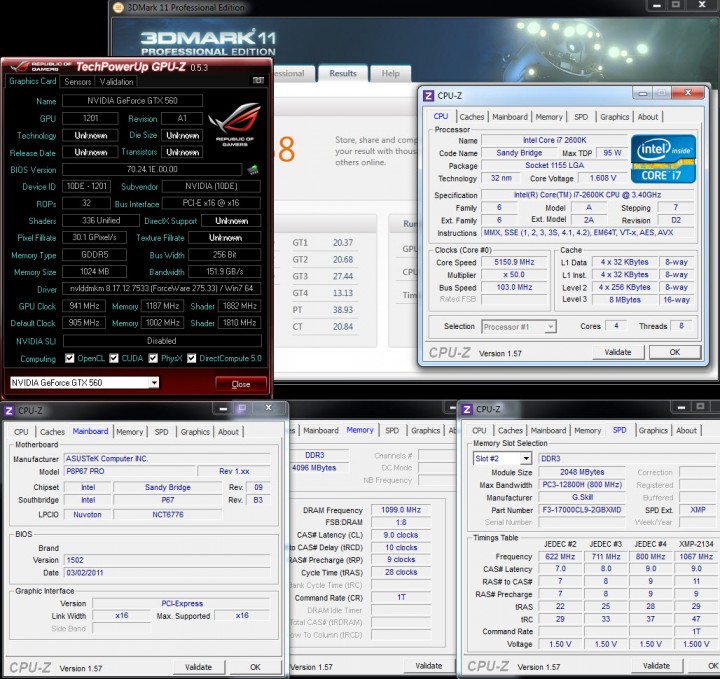The height and width of the screenshot is (679, 720).
Task: Open the Results tab in 3DMark 11
Action: (x=343, y=73)
